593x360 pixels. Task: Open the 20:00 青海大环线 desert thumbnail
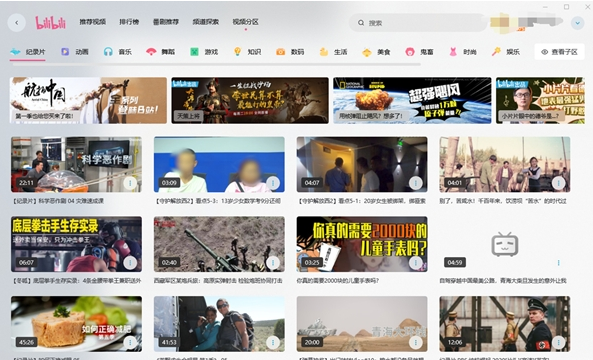click(362, 324)
